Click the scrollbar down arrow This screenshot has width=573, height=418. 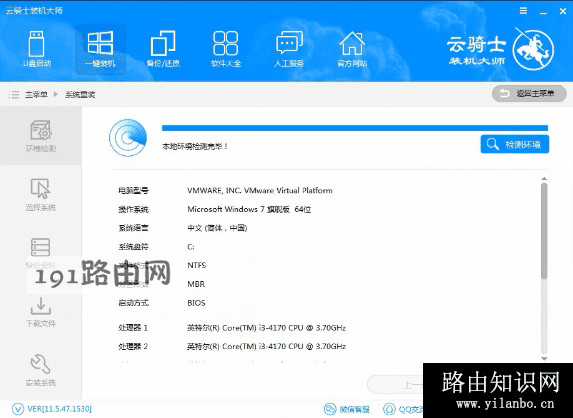point(544,358)
